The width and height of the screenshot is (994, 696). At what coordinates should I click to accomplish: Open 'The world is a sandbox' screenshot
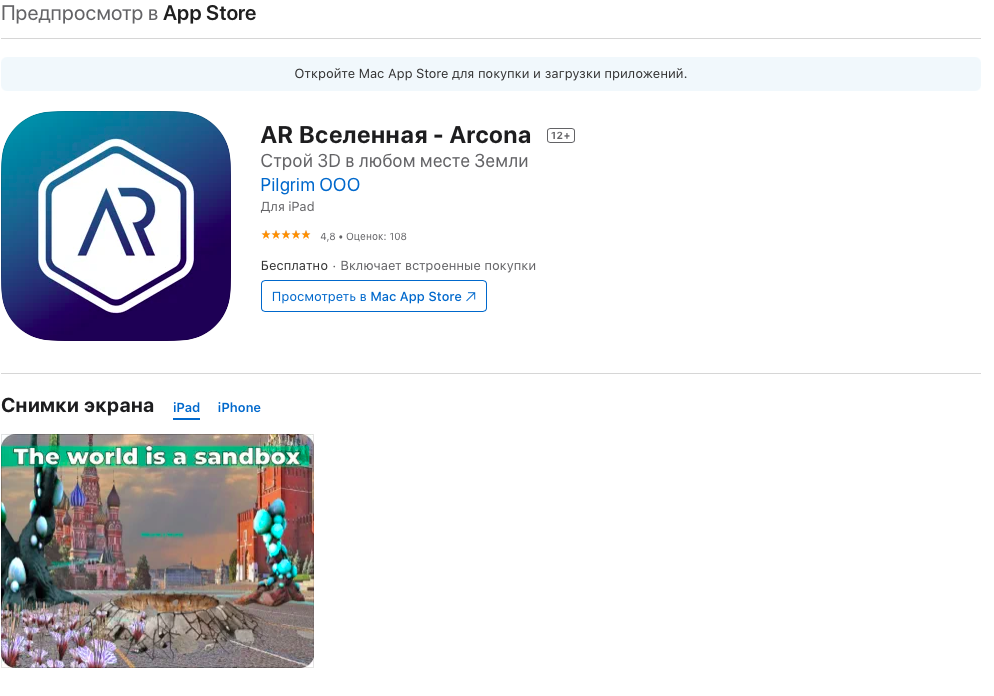157,551
